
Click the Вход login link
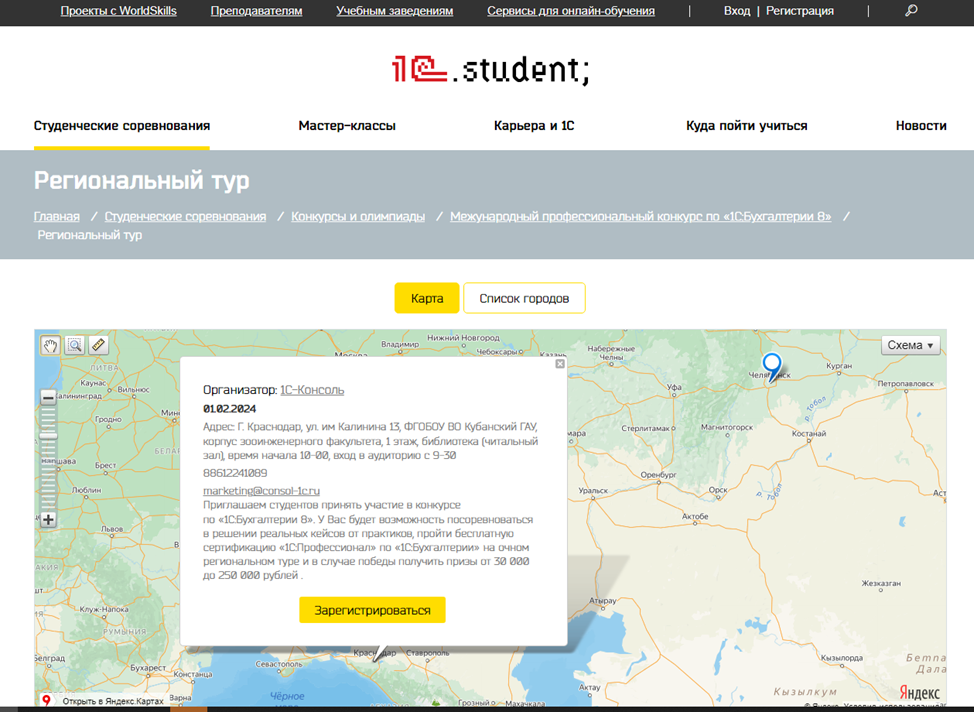click(737, 11)
